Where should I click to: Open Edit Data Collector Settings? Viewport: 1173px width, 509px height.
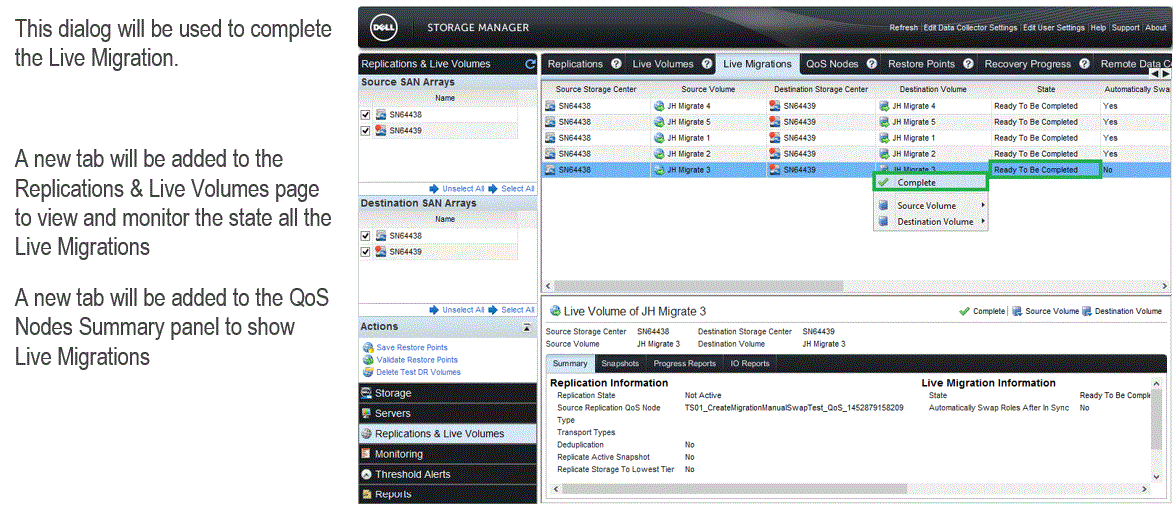(x=970, y=28)
